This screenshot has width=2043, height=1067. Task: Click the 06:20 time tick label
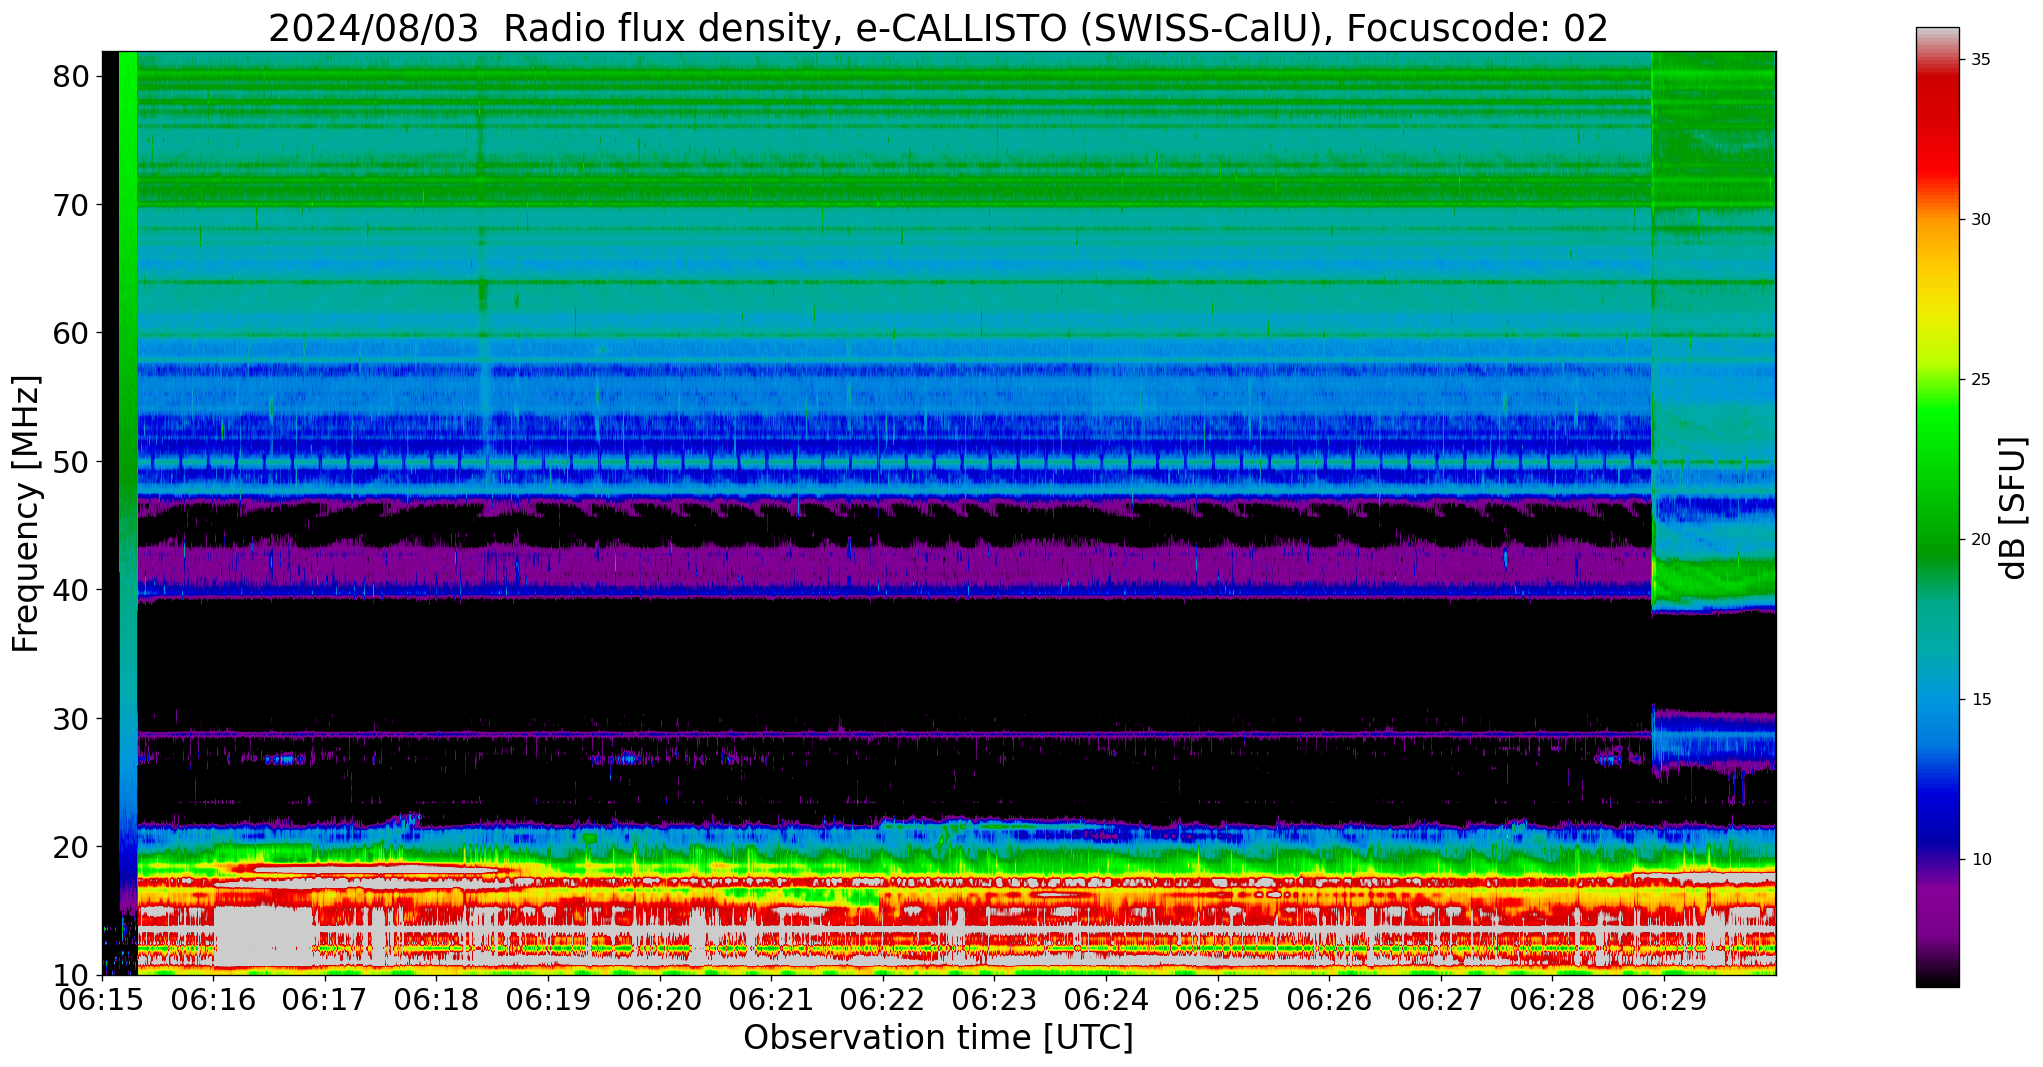660,999
